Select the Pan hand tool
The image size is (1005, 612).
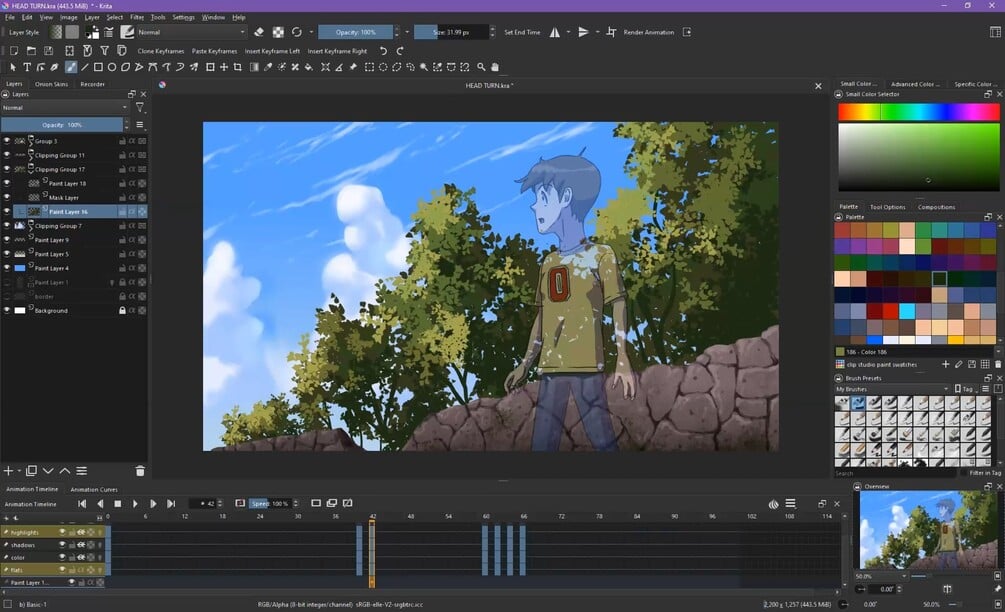pos(495,67)
